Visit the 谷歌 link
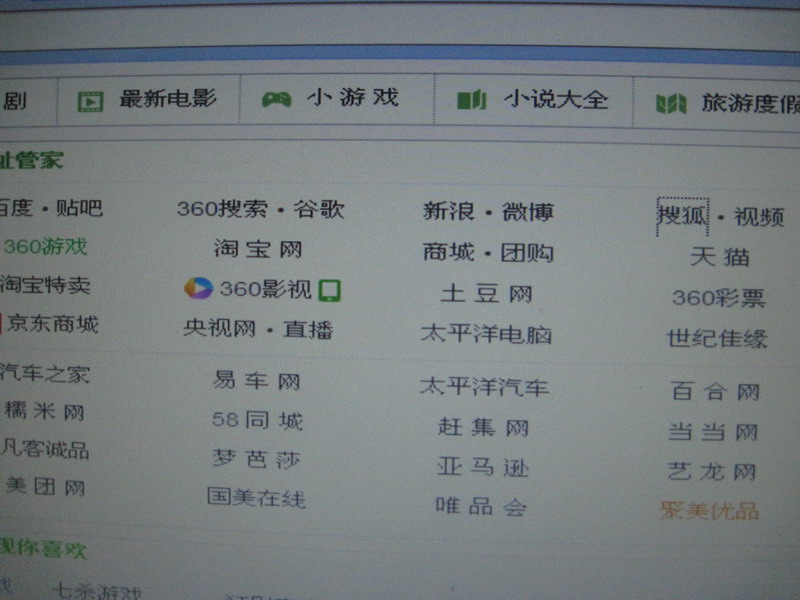 (x=319, y=209)
